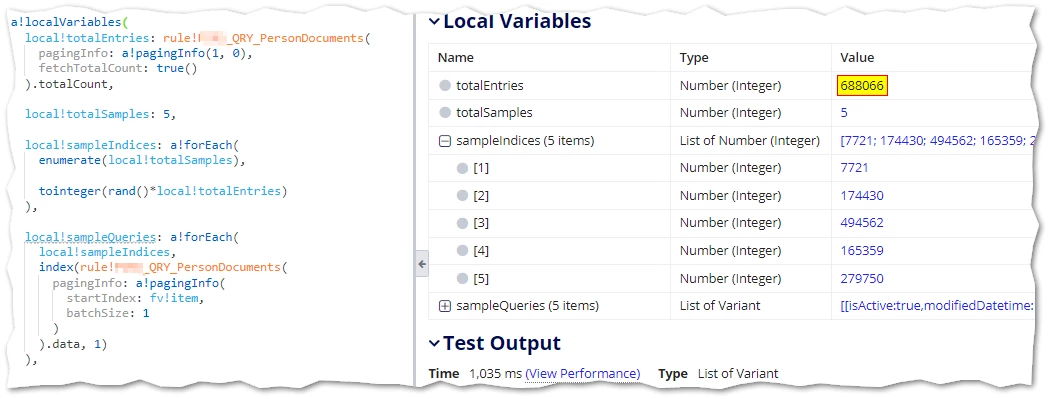The width and height of the screenshot is (1049, 399).
Task: Click the enumerate(local!totalSamples) code line
Action: tap(142, 161)
